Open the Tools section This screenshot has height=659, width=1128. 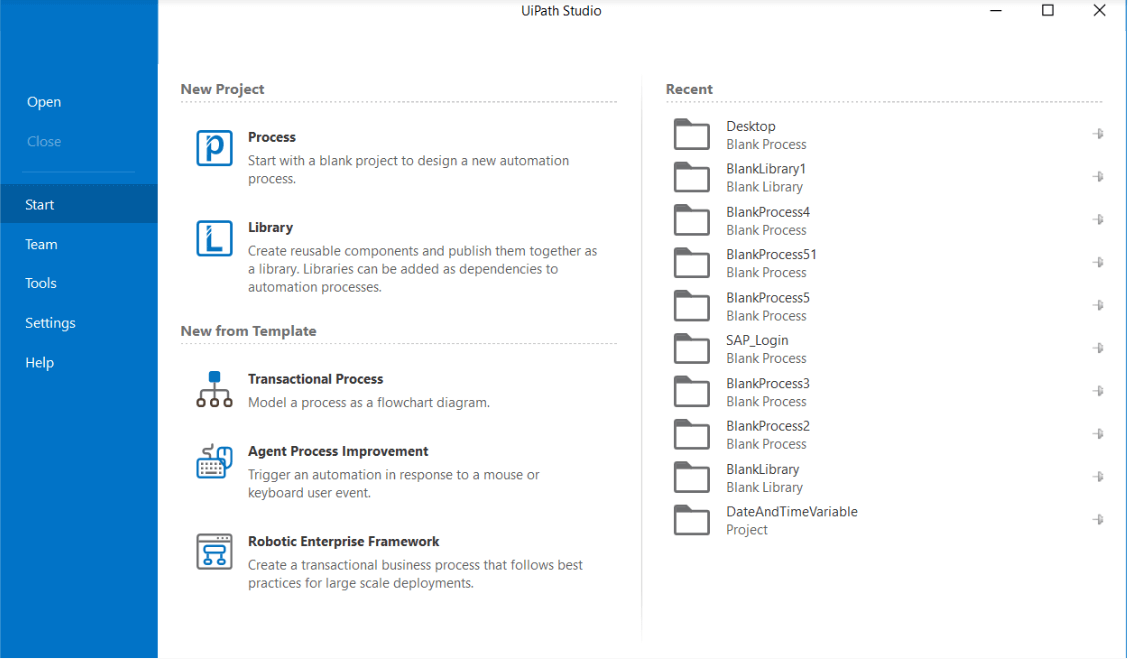(40, 283)
